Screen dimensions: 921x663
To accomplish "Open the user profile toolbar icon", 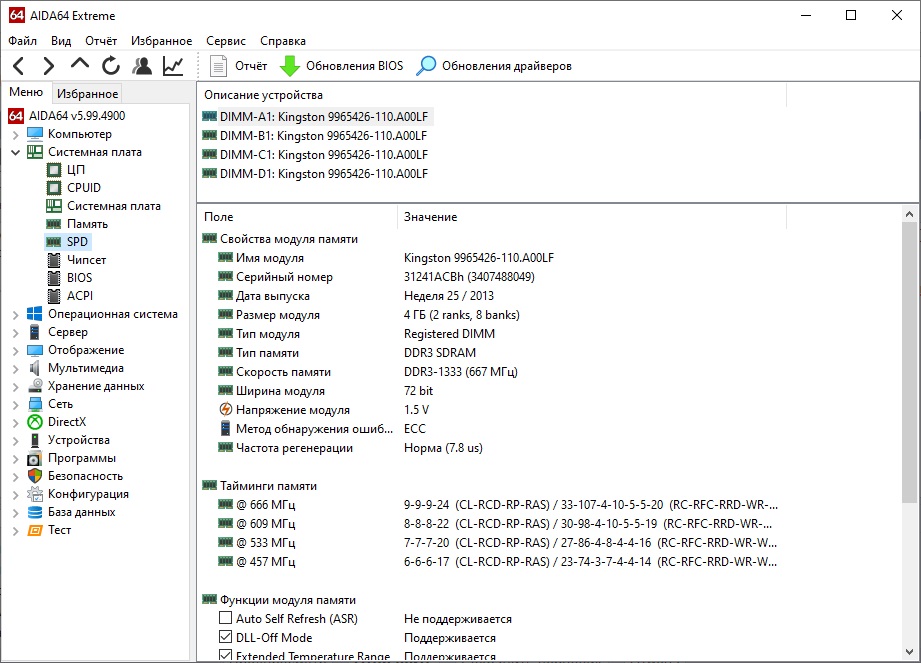I will [x=142, y=66].
